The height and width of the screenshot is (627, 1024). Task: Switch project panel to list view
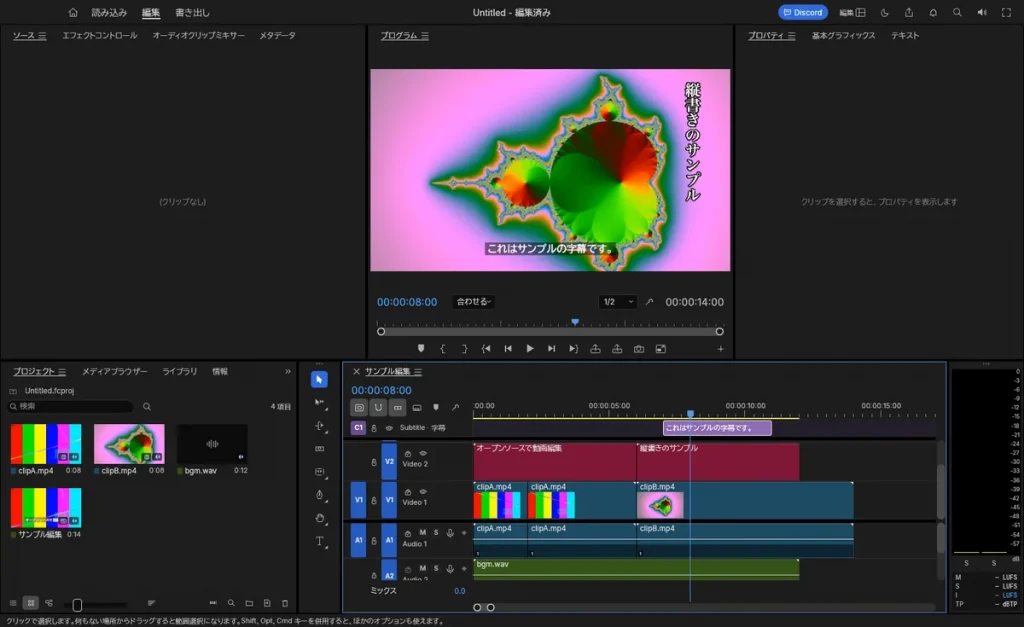click(13, 603)
